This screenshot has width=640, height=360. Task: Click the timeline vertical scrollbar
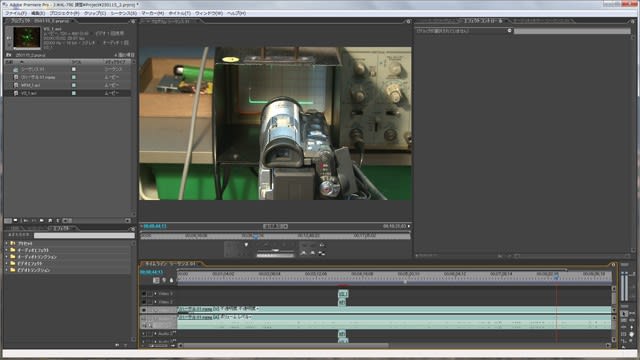(614, 298)
